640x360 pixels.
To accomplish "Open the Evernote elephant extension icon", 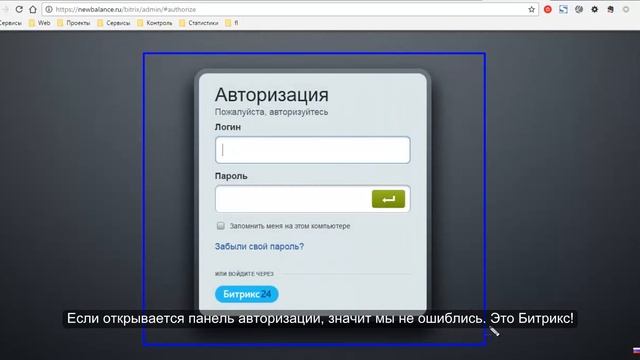I will point(611,9).
